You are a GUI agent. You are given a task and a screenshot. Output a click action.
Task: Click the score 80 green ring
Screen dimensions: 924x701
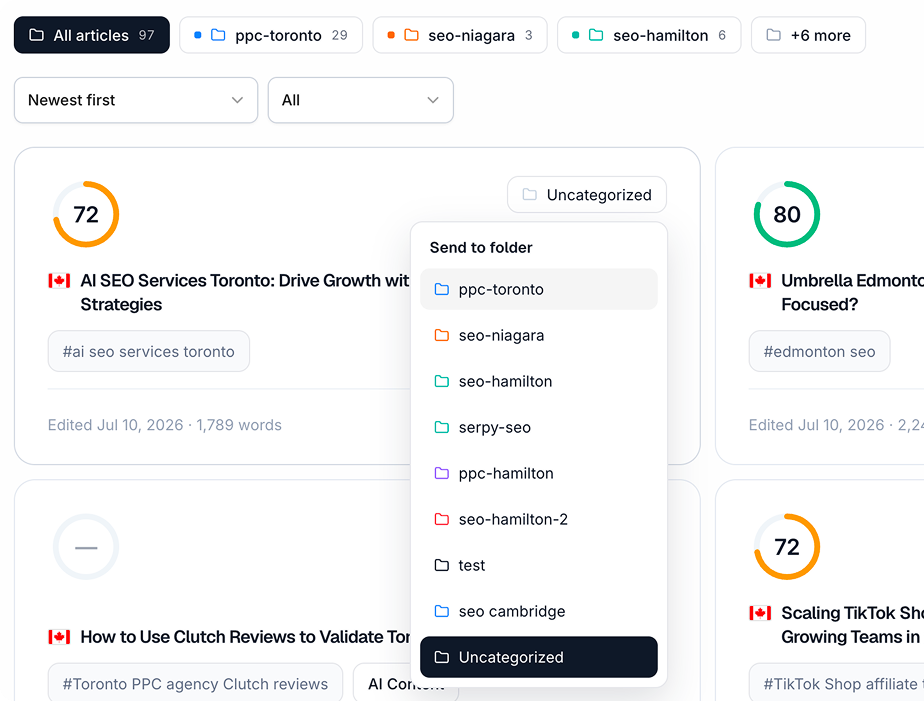787,214
